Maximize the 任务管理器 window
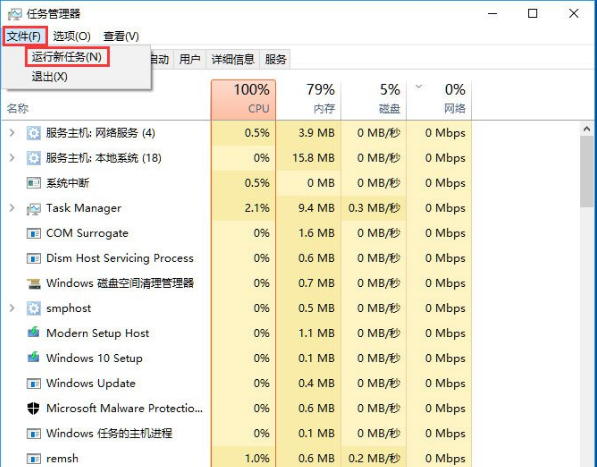The height and width of the screenshot is (467, 597). pyautogui.click(x=533, y=14)
